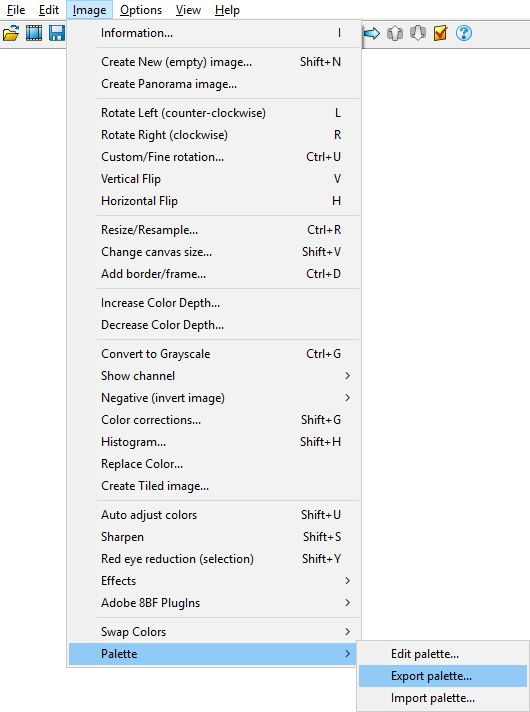Image resolution: width=530 pixels, height=712 pixels.
Task: Expand the Swap Colors submenu
Action: [214, 632]
